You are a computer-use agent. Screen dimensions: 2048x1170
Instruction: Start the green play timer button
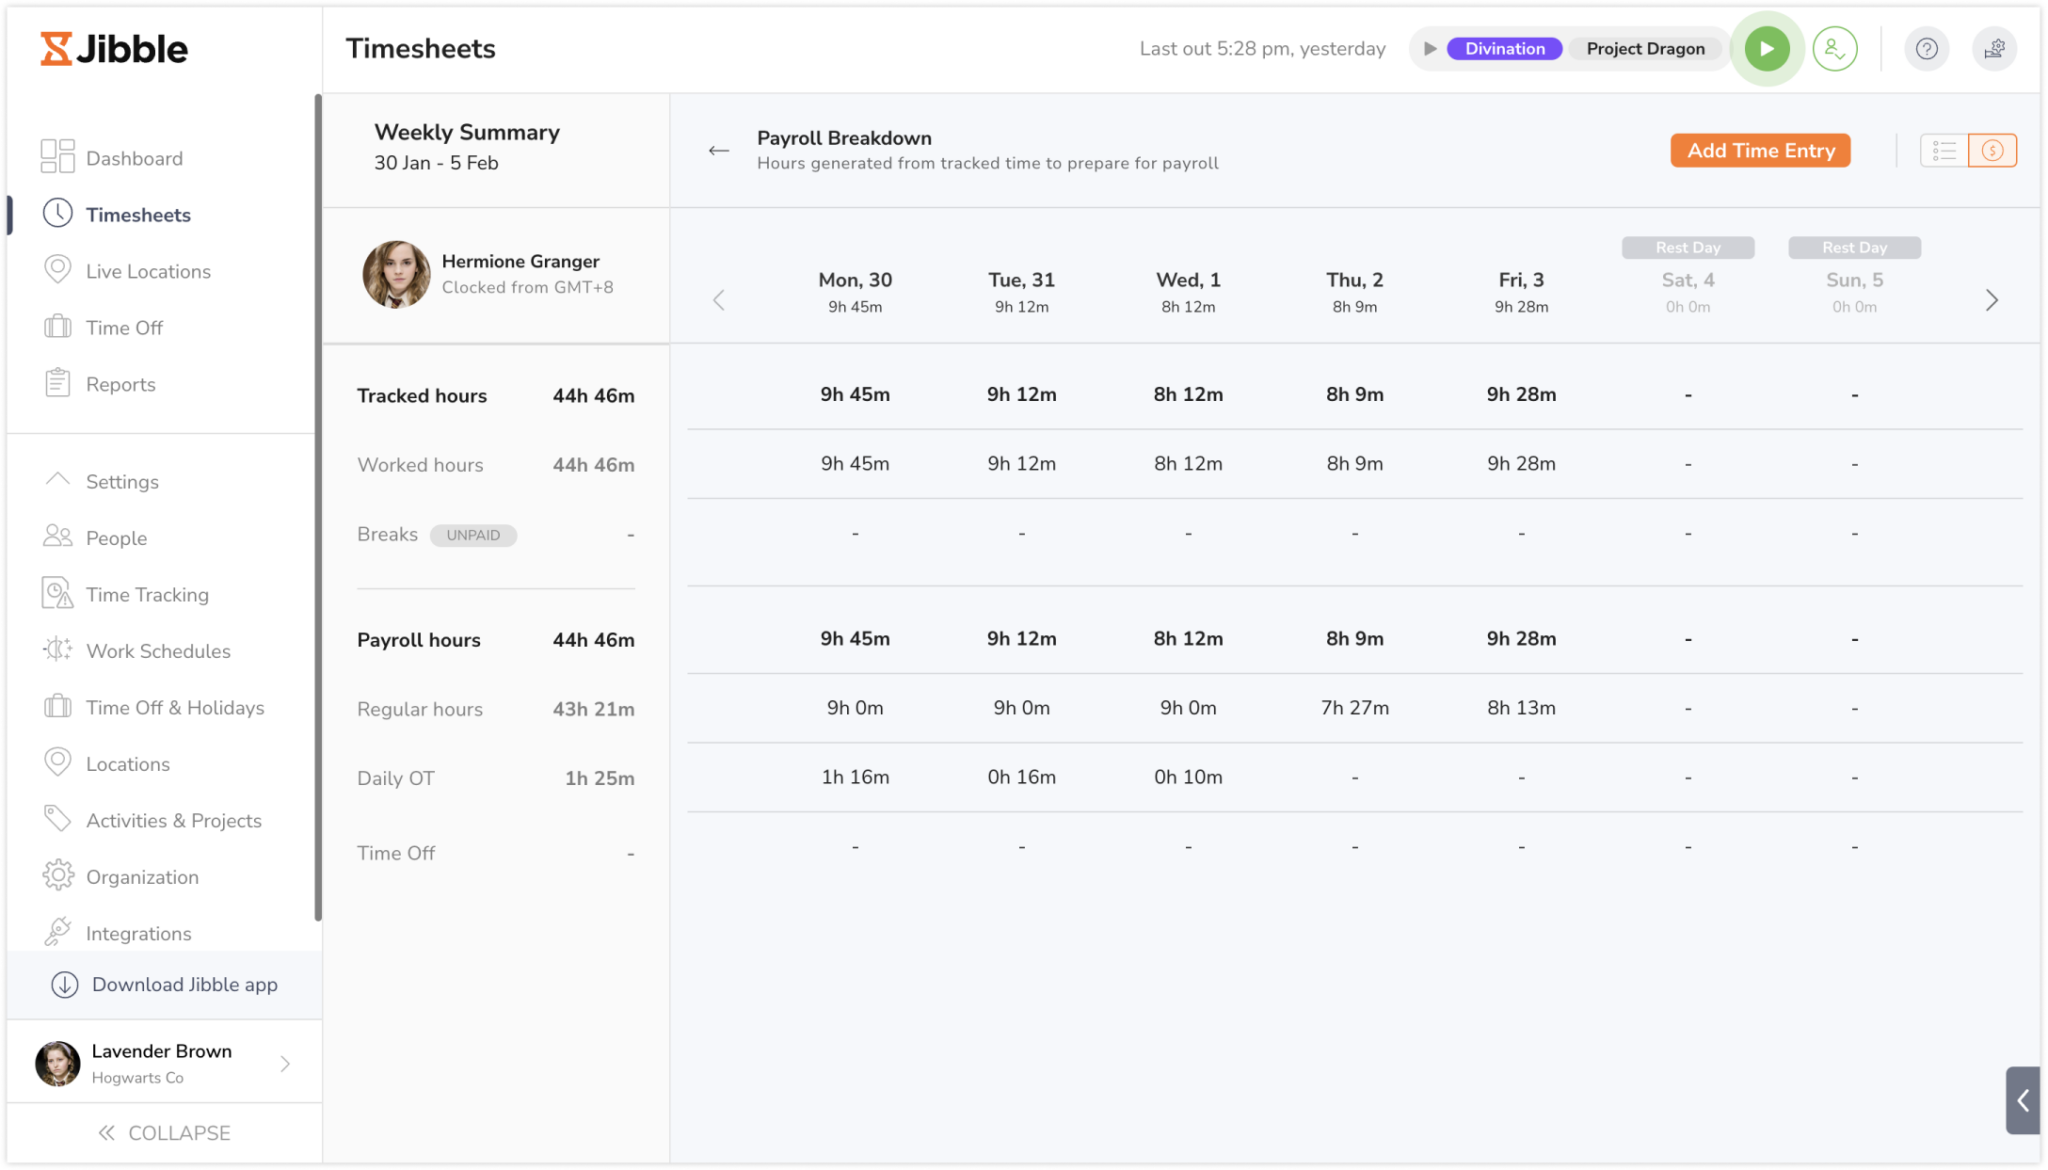click(x=1766, y=48)
